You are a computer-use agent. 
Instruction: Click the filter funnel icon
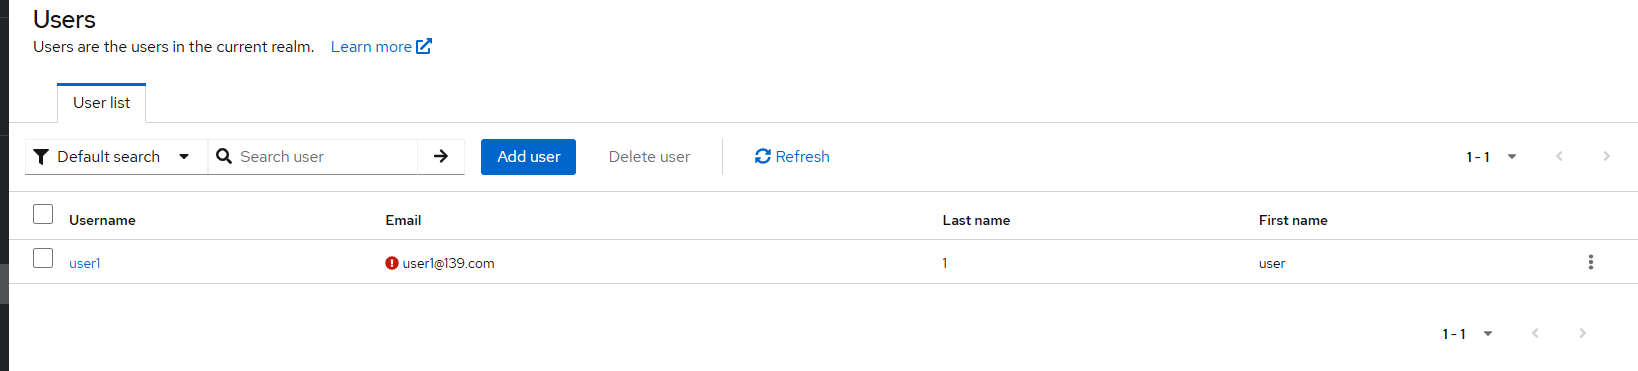[x=41, y=157]
